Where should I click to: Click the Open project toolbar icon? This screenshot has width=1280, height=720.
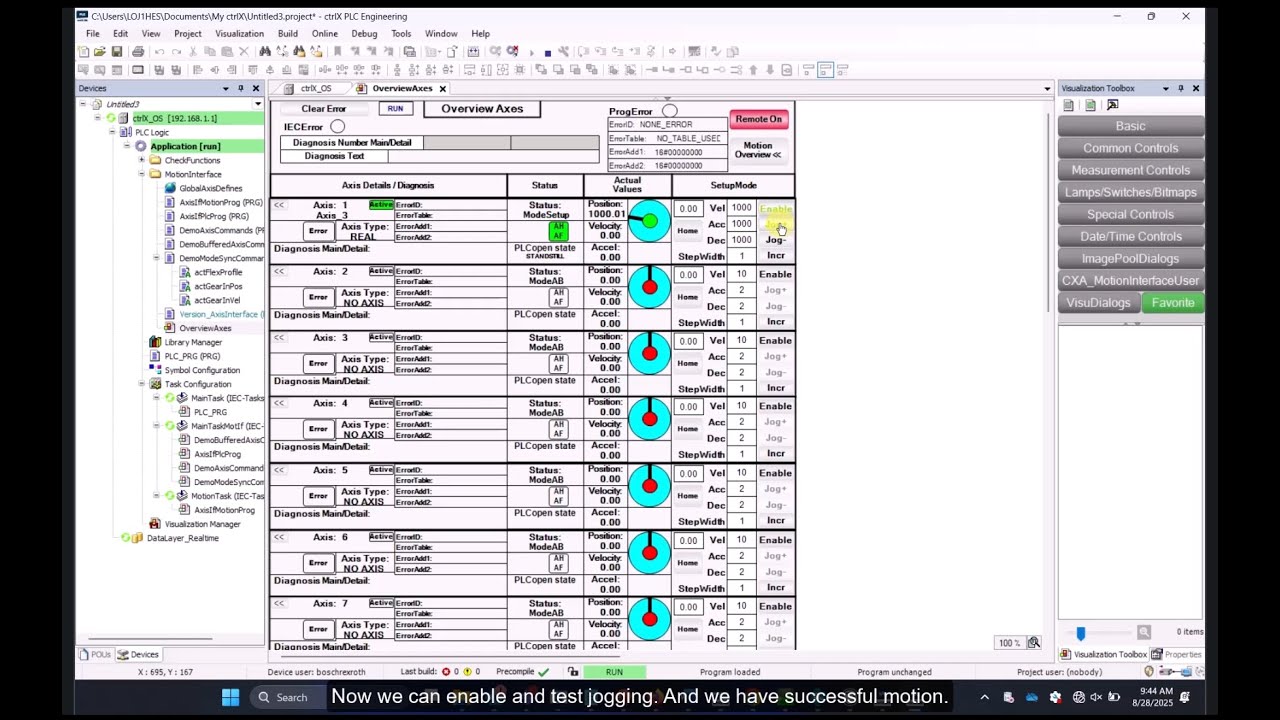click(x=100, y=52)
